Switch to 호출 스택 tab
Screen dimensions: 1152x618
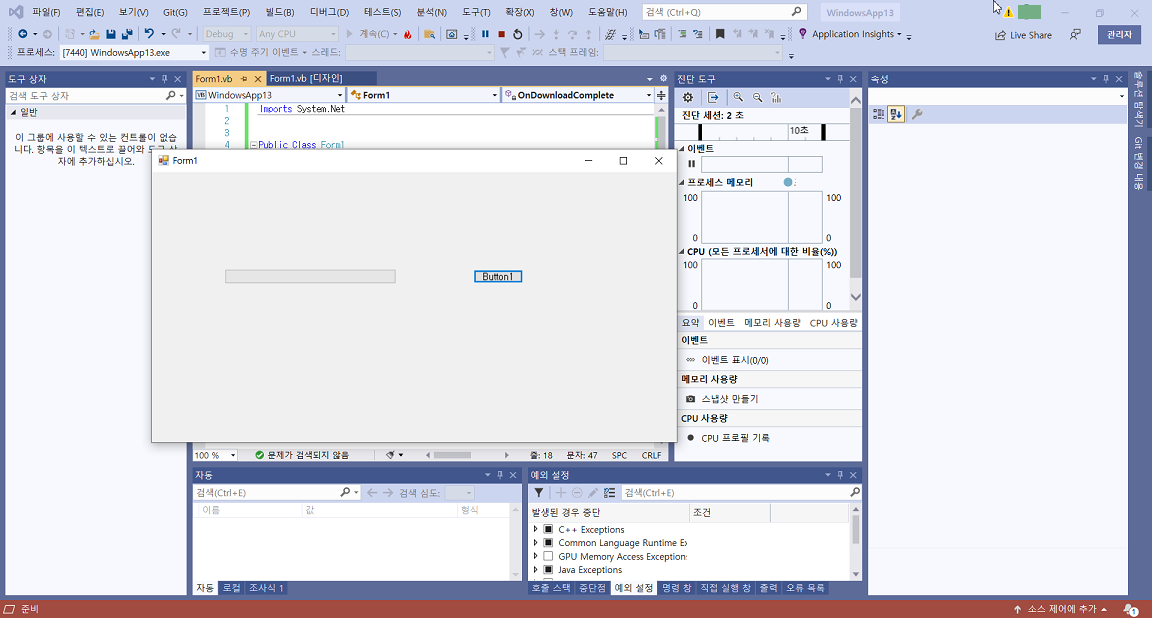coord(551,588)
